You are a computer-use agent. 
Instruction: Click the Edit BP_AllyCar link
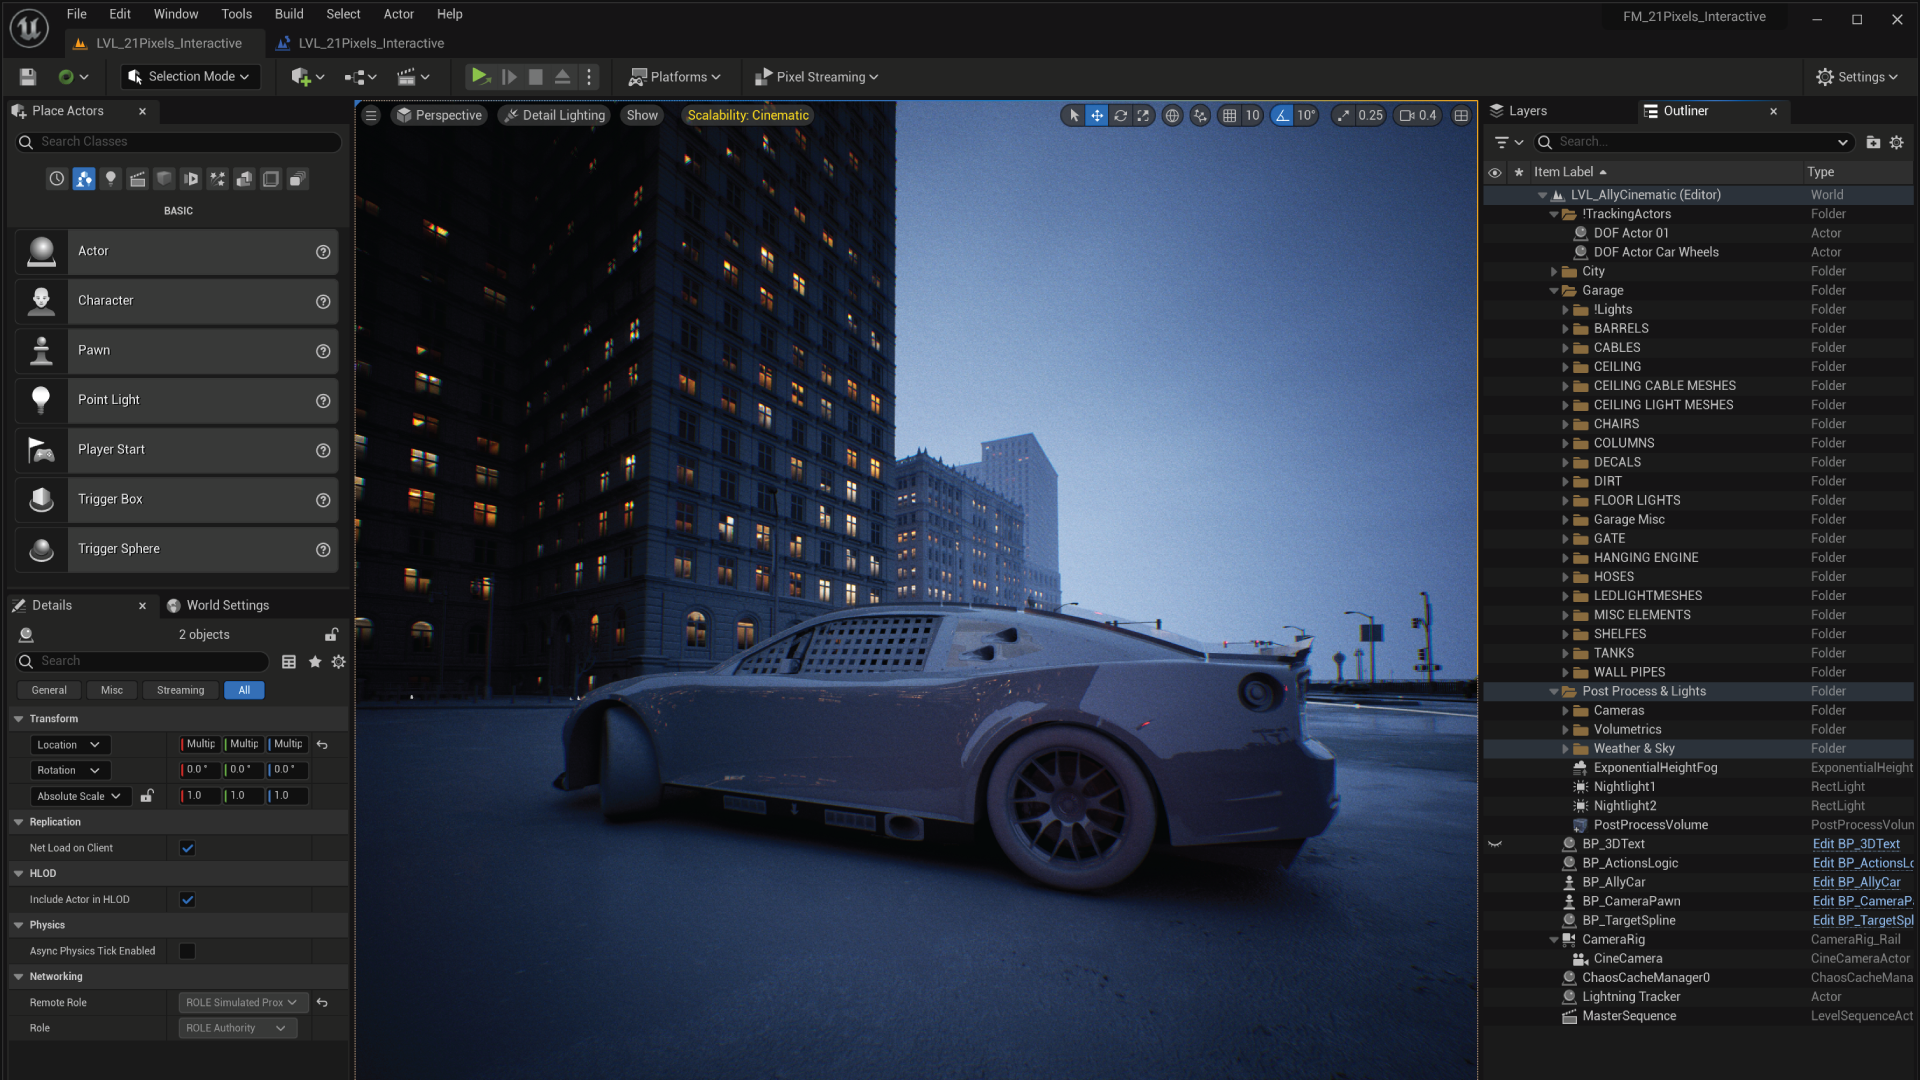pos(1856,882)
